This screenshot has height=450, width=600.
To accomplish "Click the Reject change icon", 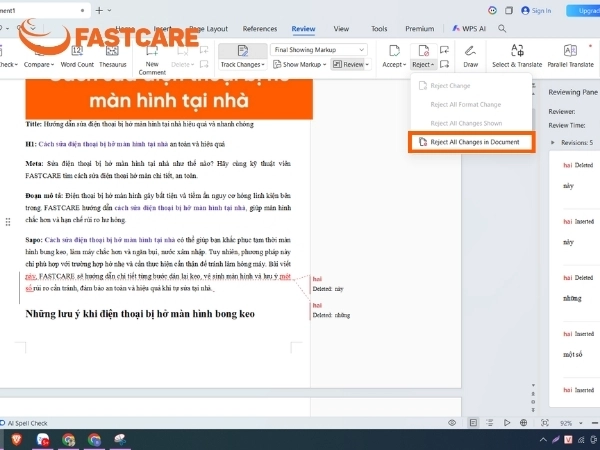I will click(423, 51).
